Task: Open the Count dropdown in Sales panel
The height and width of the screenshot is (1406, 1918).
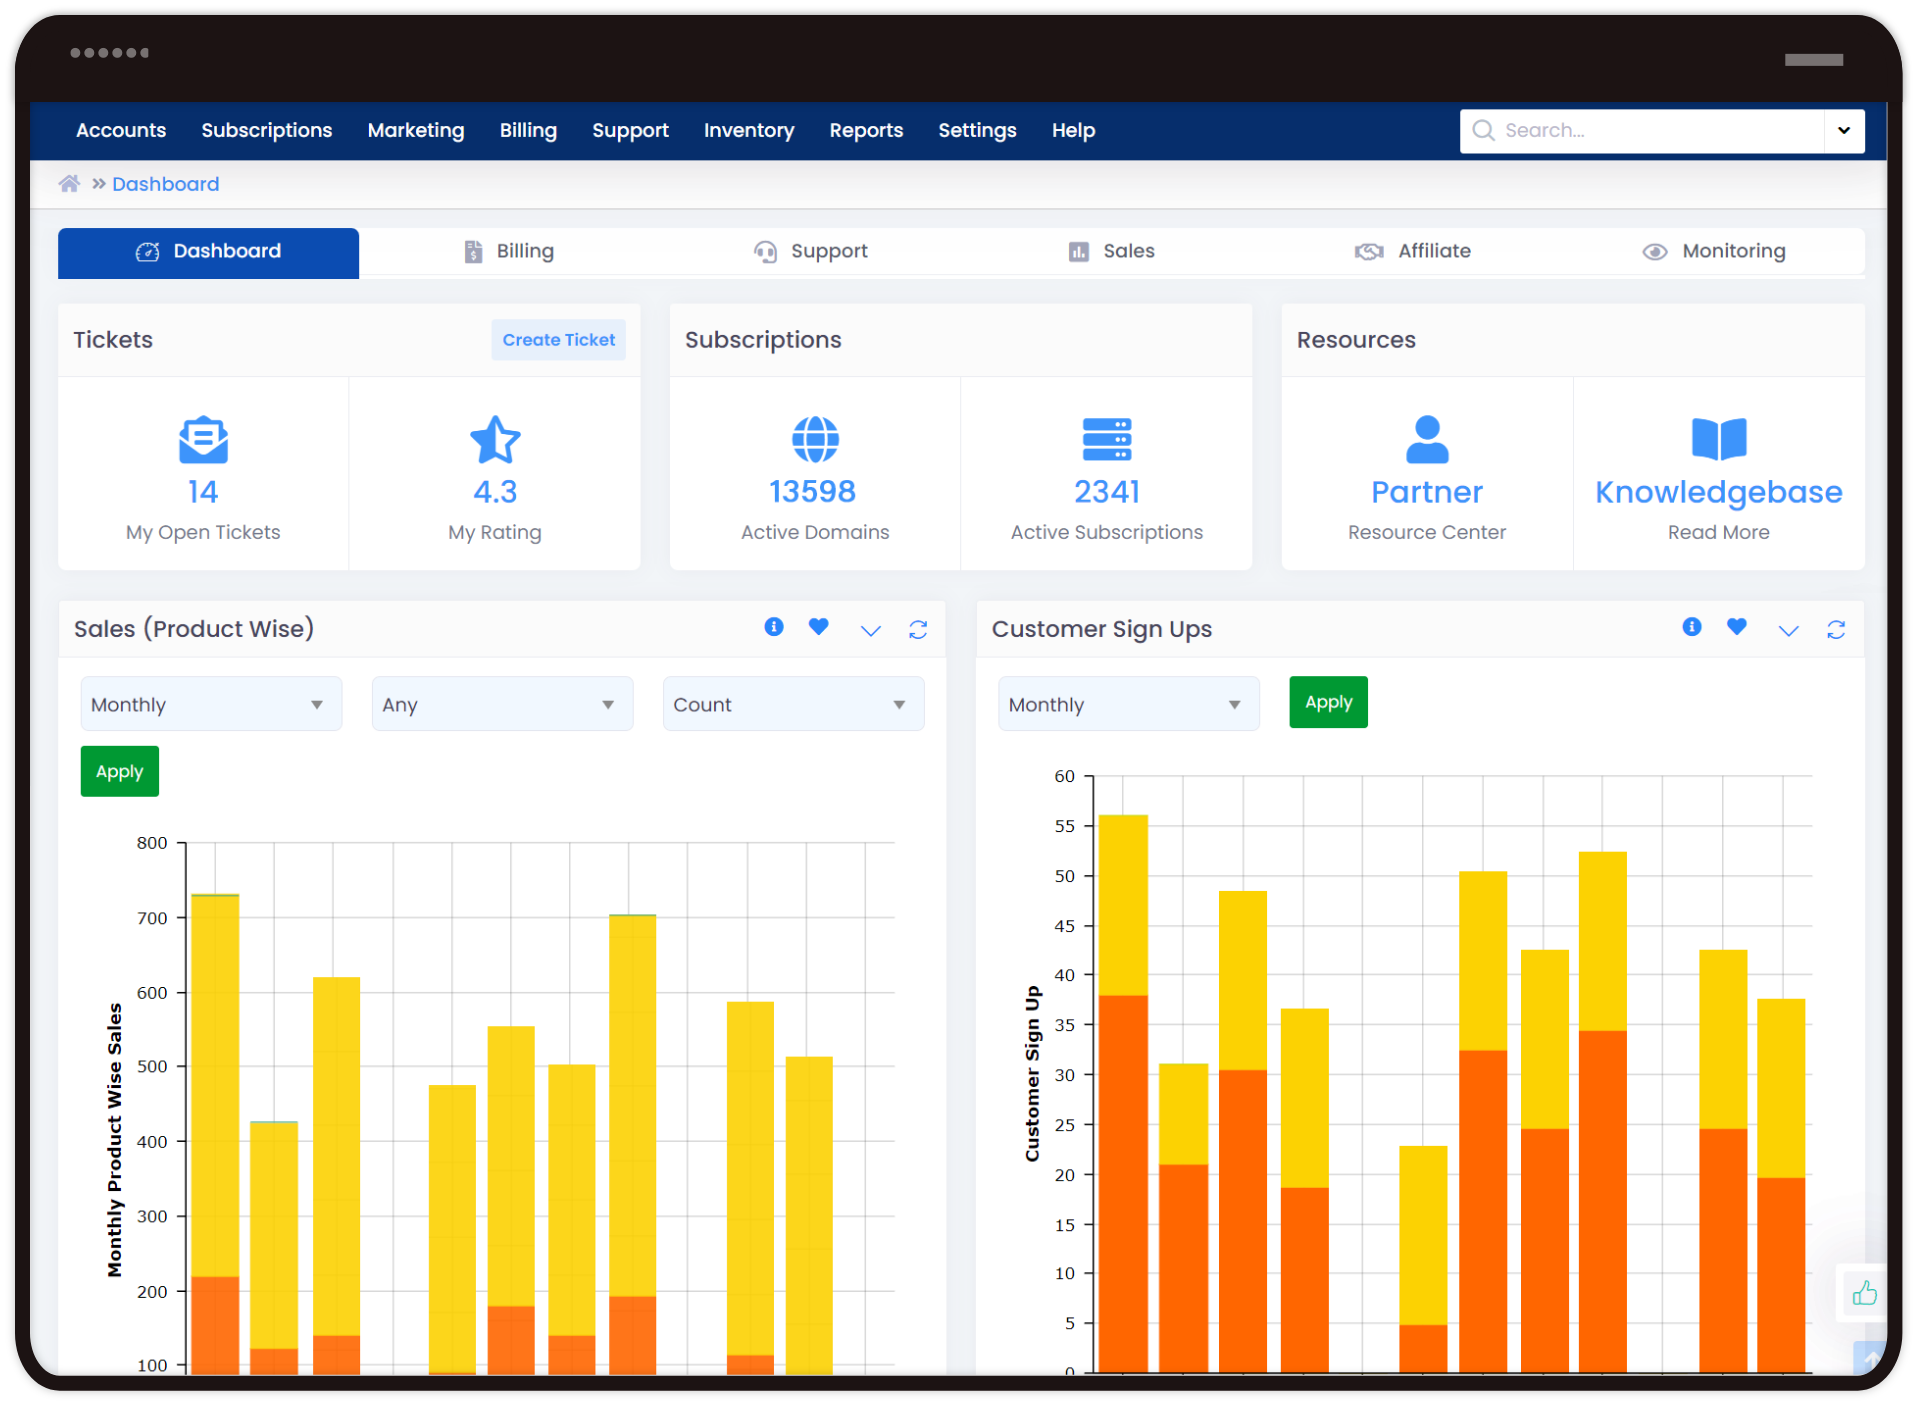Action: tap(792, 704)
